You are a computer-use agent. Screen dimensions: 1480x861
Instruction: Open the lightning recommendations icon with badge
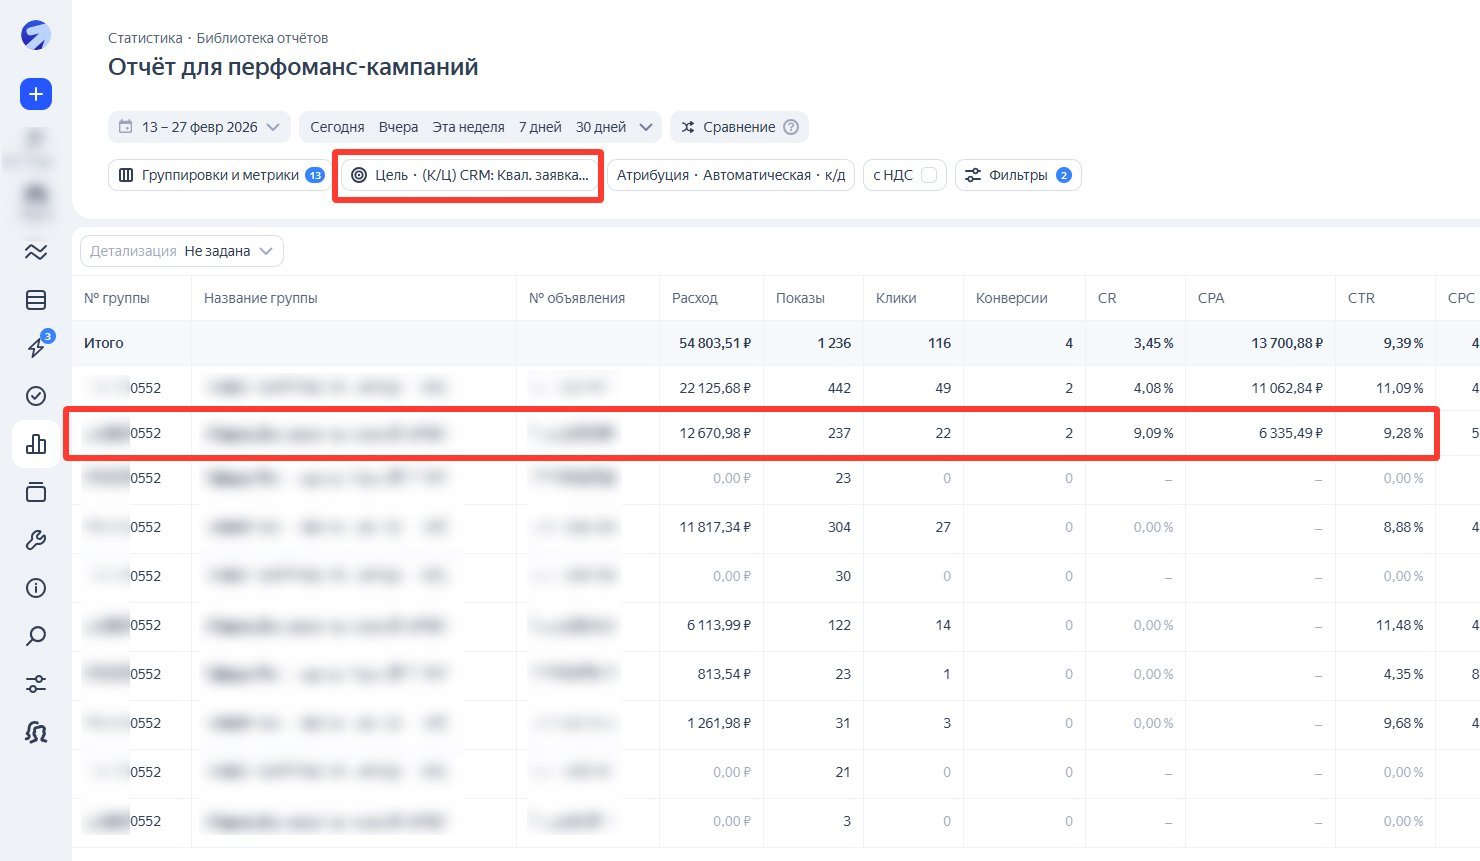tap(36, 347)
